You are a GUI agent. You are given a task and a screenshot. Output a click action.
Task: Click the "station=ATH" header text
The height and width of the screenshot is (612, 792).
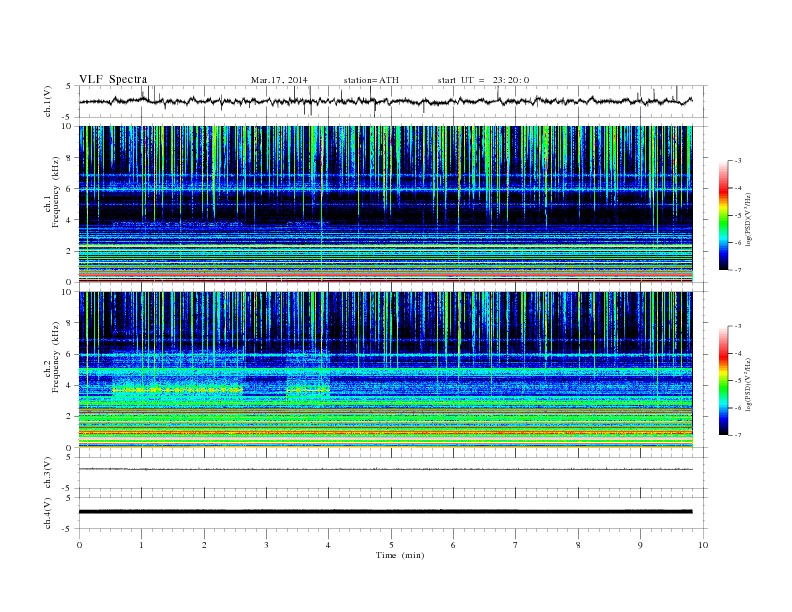pos(371,80)
